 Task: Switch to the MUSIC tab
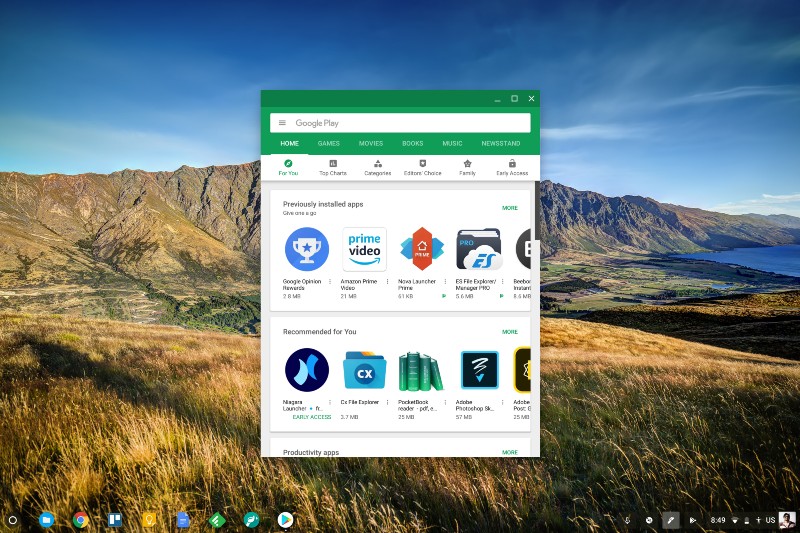point(453,143)
